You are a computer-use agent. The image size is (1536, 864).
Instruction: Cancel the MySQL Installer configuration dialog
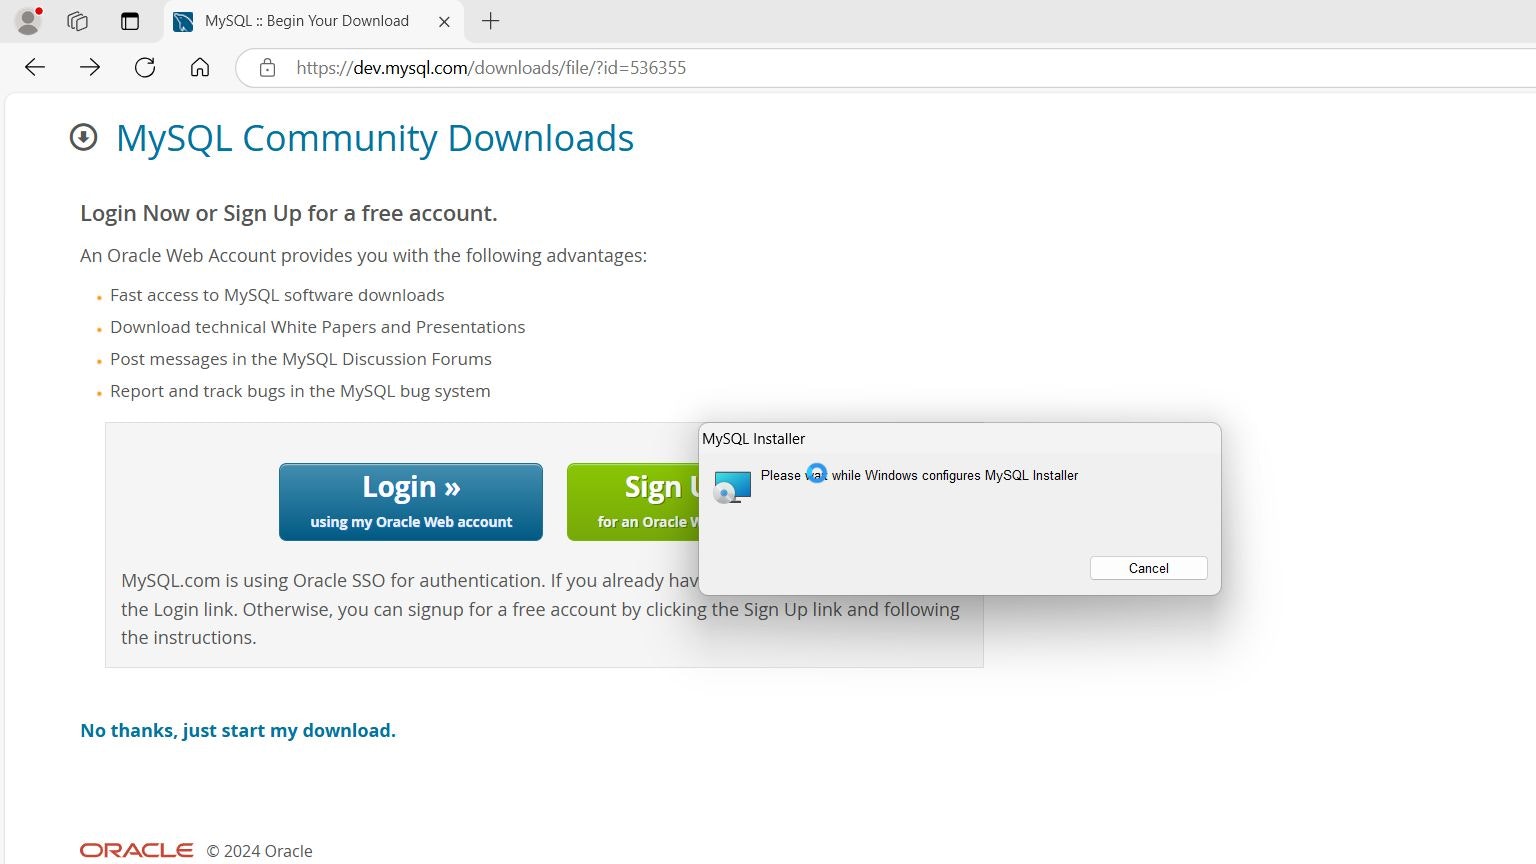click(1149, 568)
